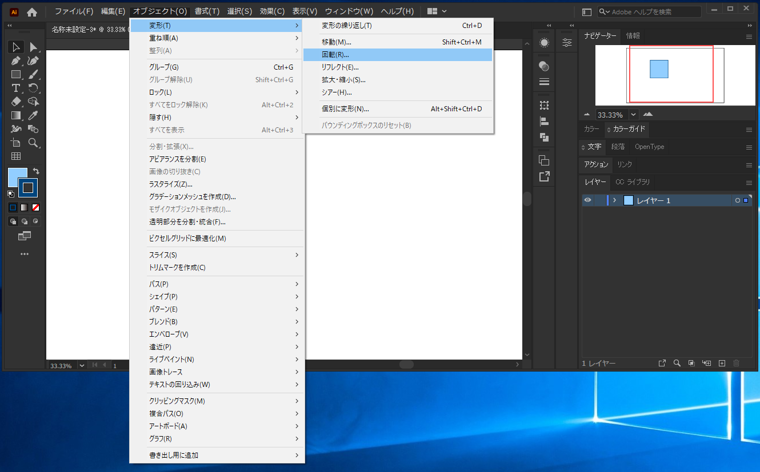Switch to CC ライブラリ tab
The height and width of the screenshot is (472, 760).
pos(632,182)
